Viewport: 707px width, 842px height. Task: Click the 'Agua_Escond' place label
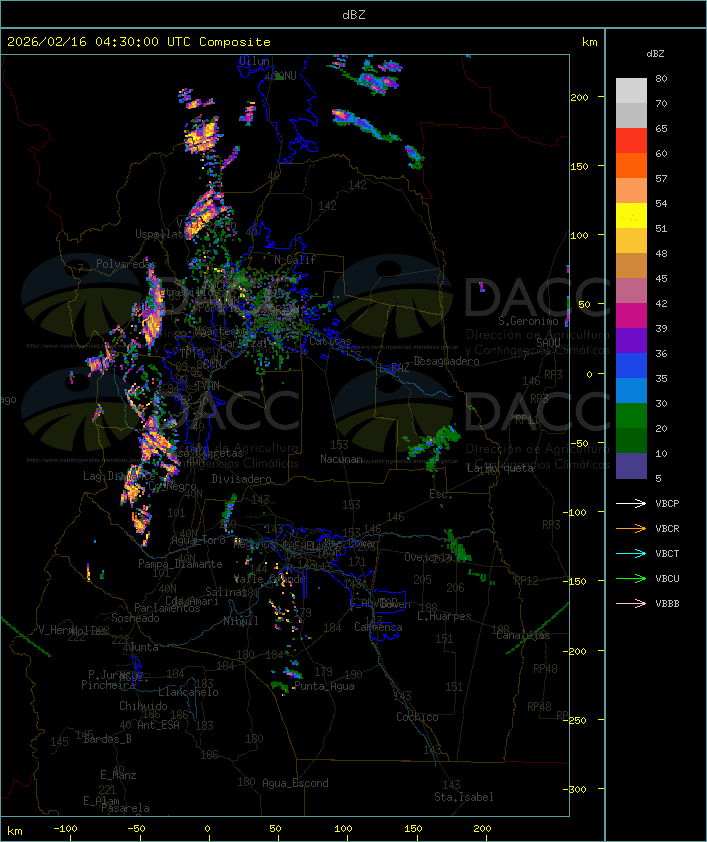[295, 783]
